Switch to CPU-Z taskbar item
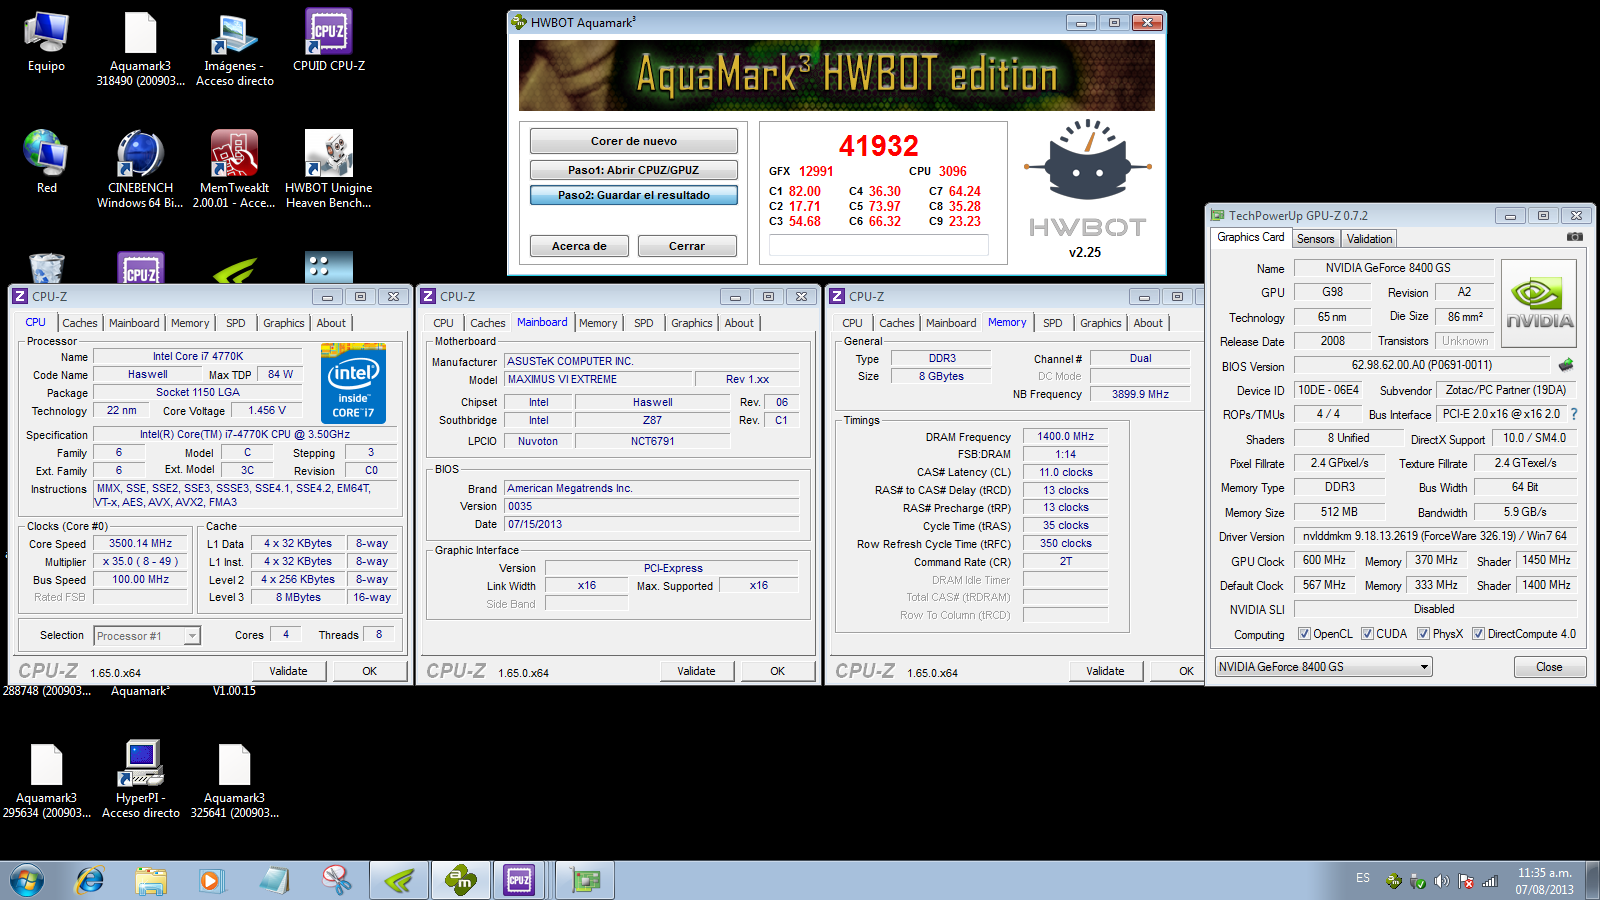1600x900 pixels. 519,880
